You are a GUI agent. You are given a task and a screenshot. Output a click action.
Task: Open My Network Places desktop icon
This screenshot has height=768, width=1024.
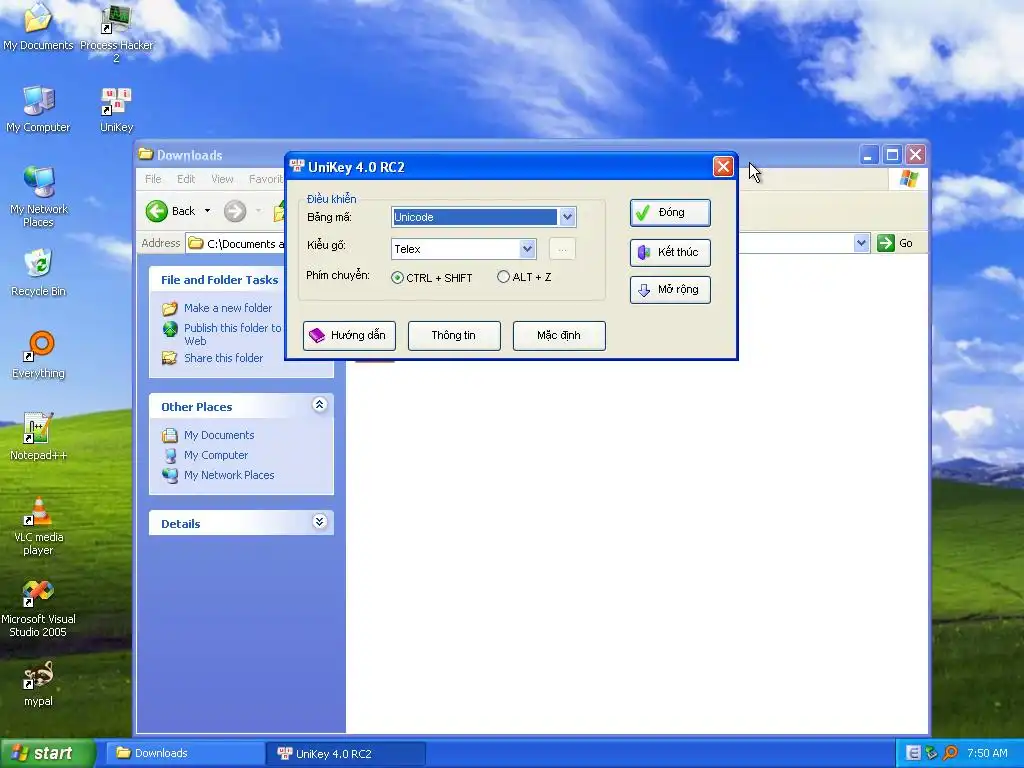coord(38,182)
